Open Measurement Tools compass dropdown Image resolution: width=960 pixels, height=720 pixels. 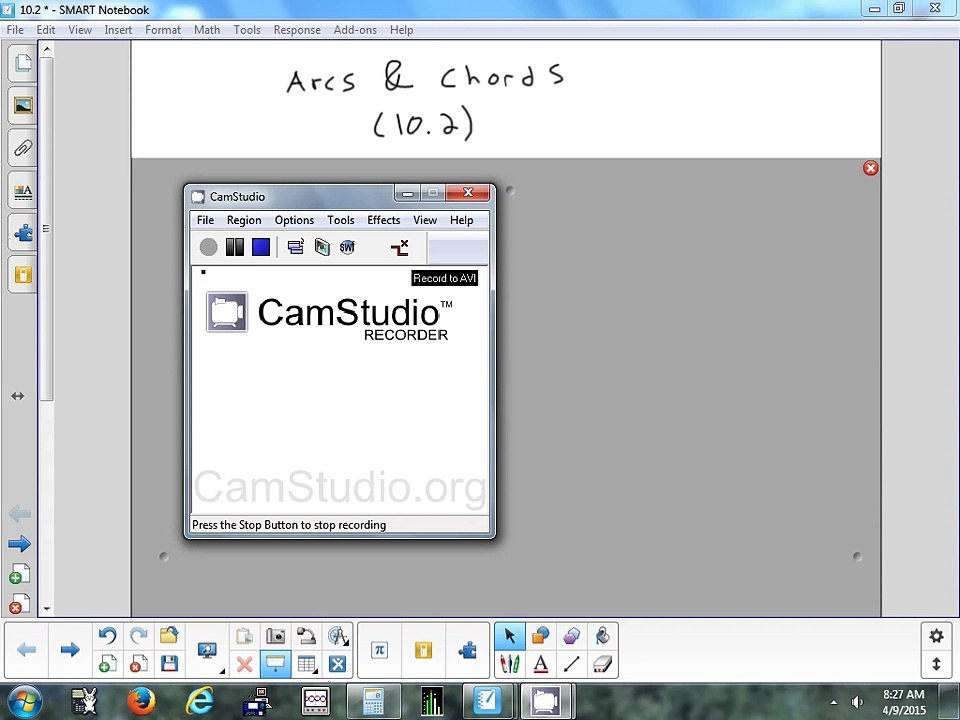338,636
